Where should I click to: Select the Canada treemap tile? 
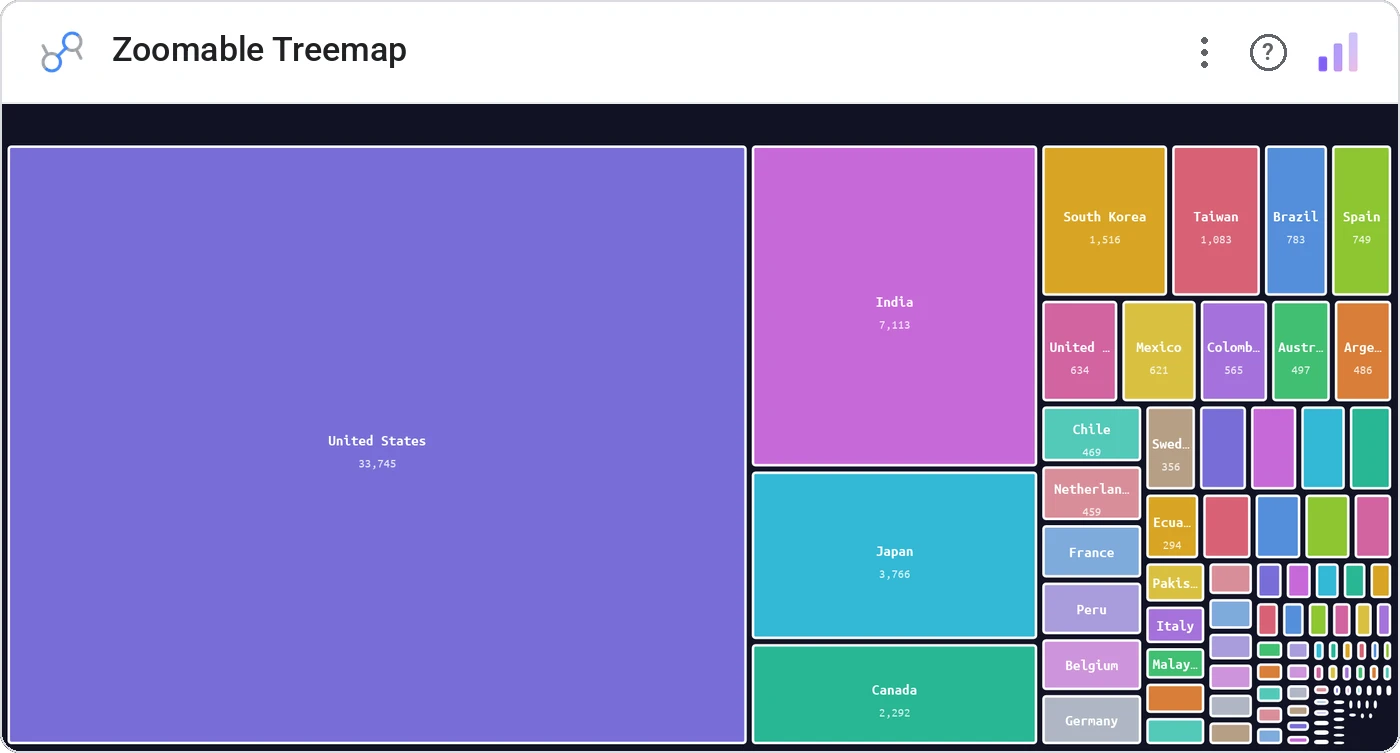tap(894, 694)
